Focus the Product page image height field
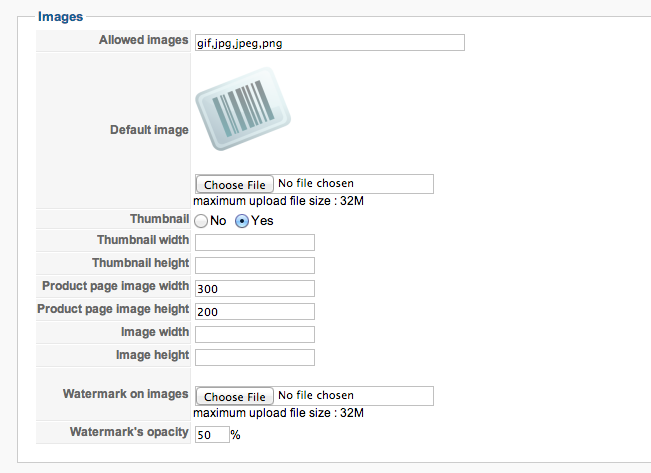 (x=255, y=311)
